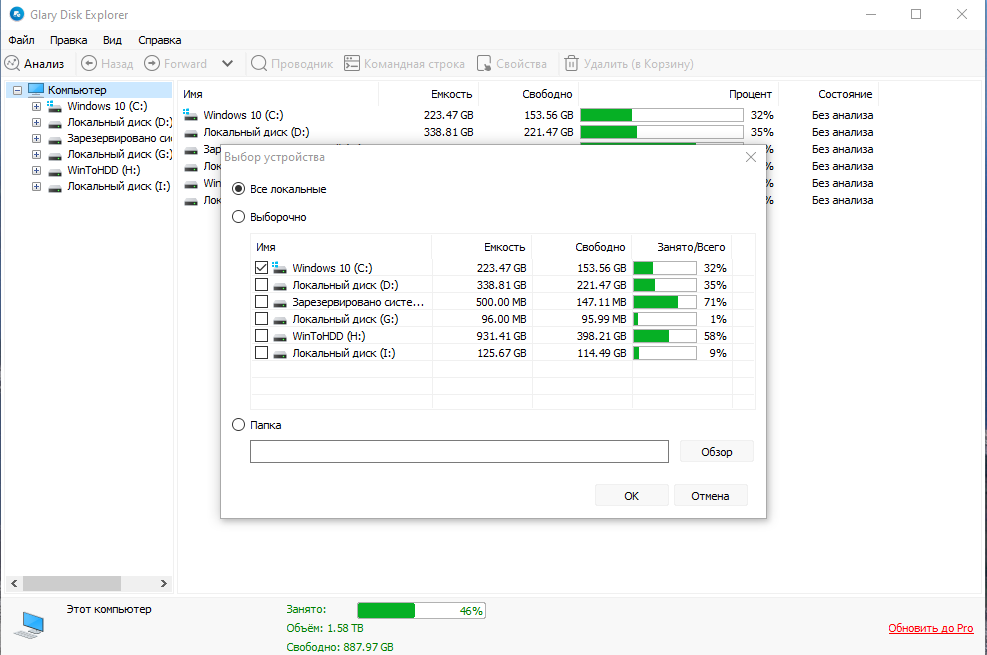Viewport: 987px width, 655px height.
Task: Sort by Емкость column header in main list
Action: click(x=428, y=94)
